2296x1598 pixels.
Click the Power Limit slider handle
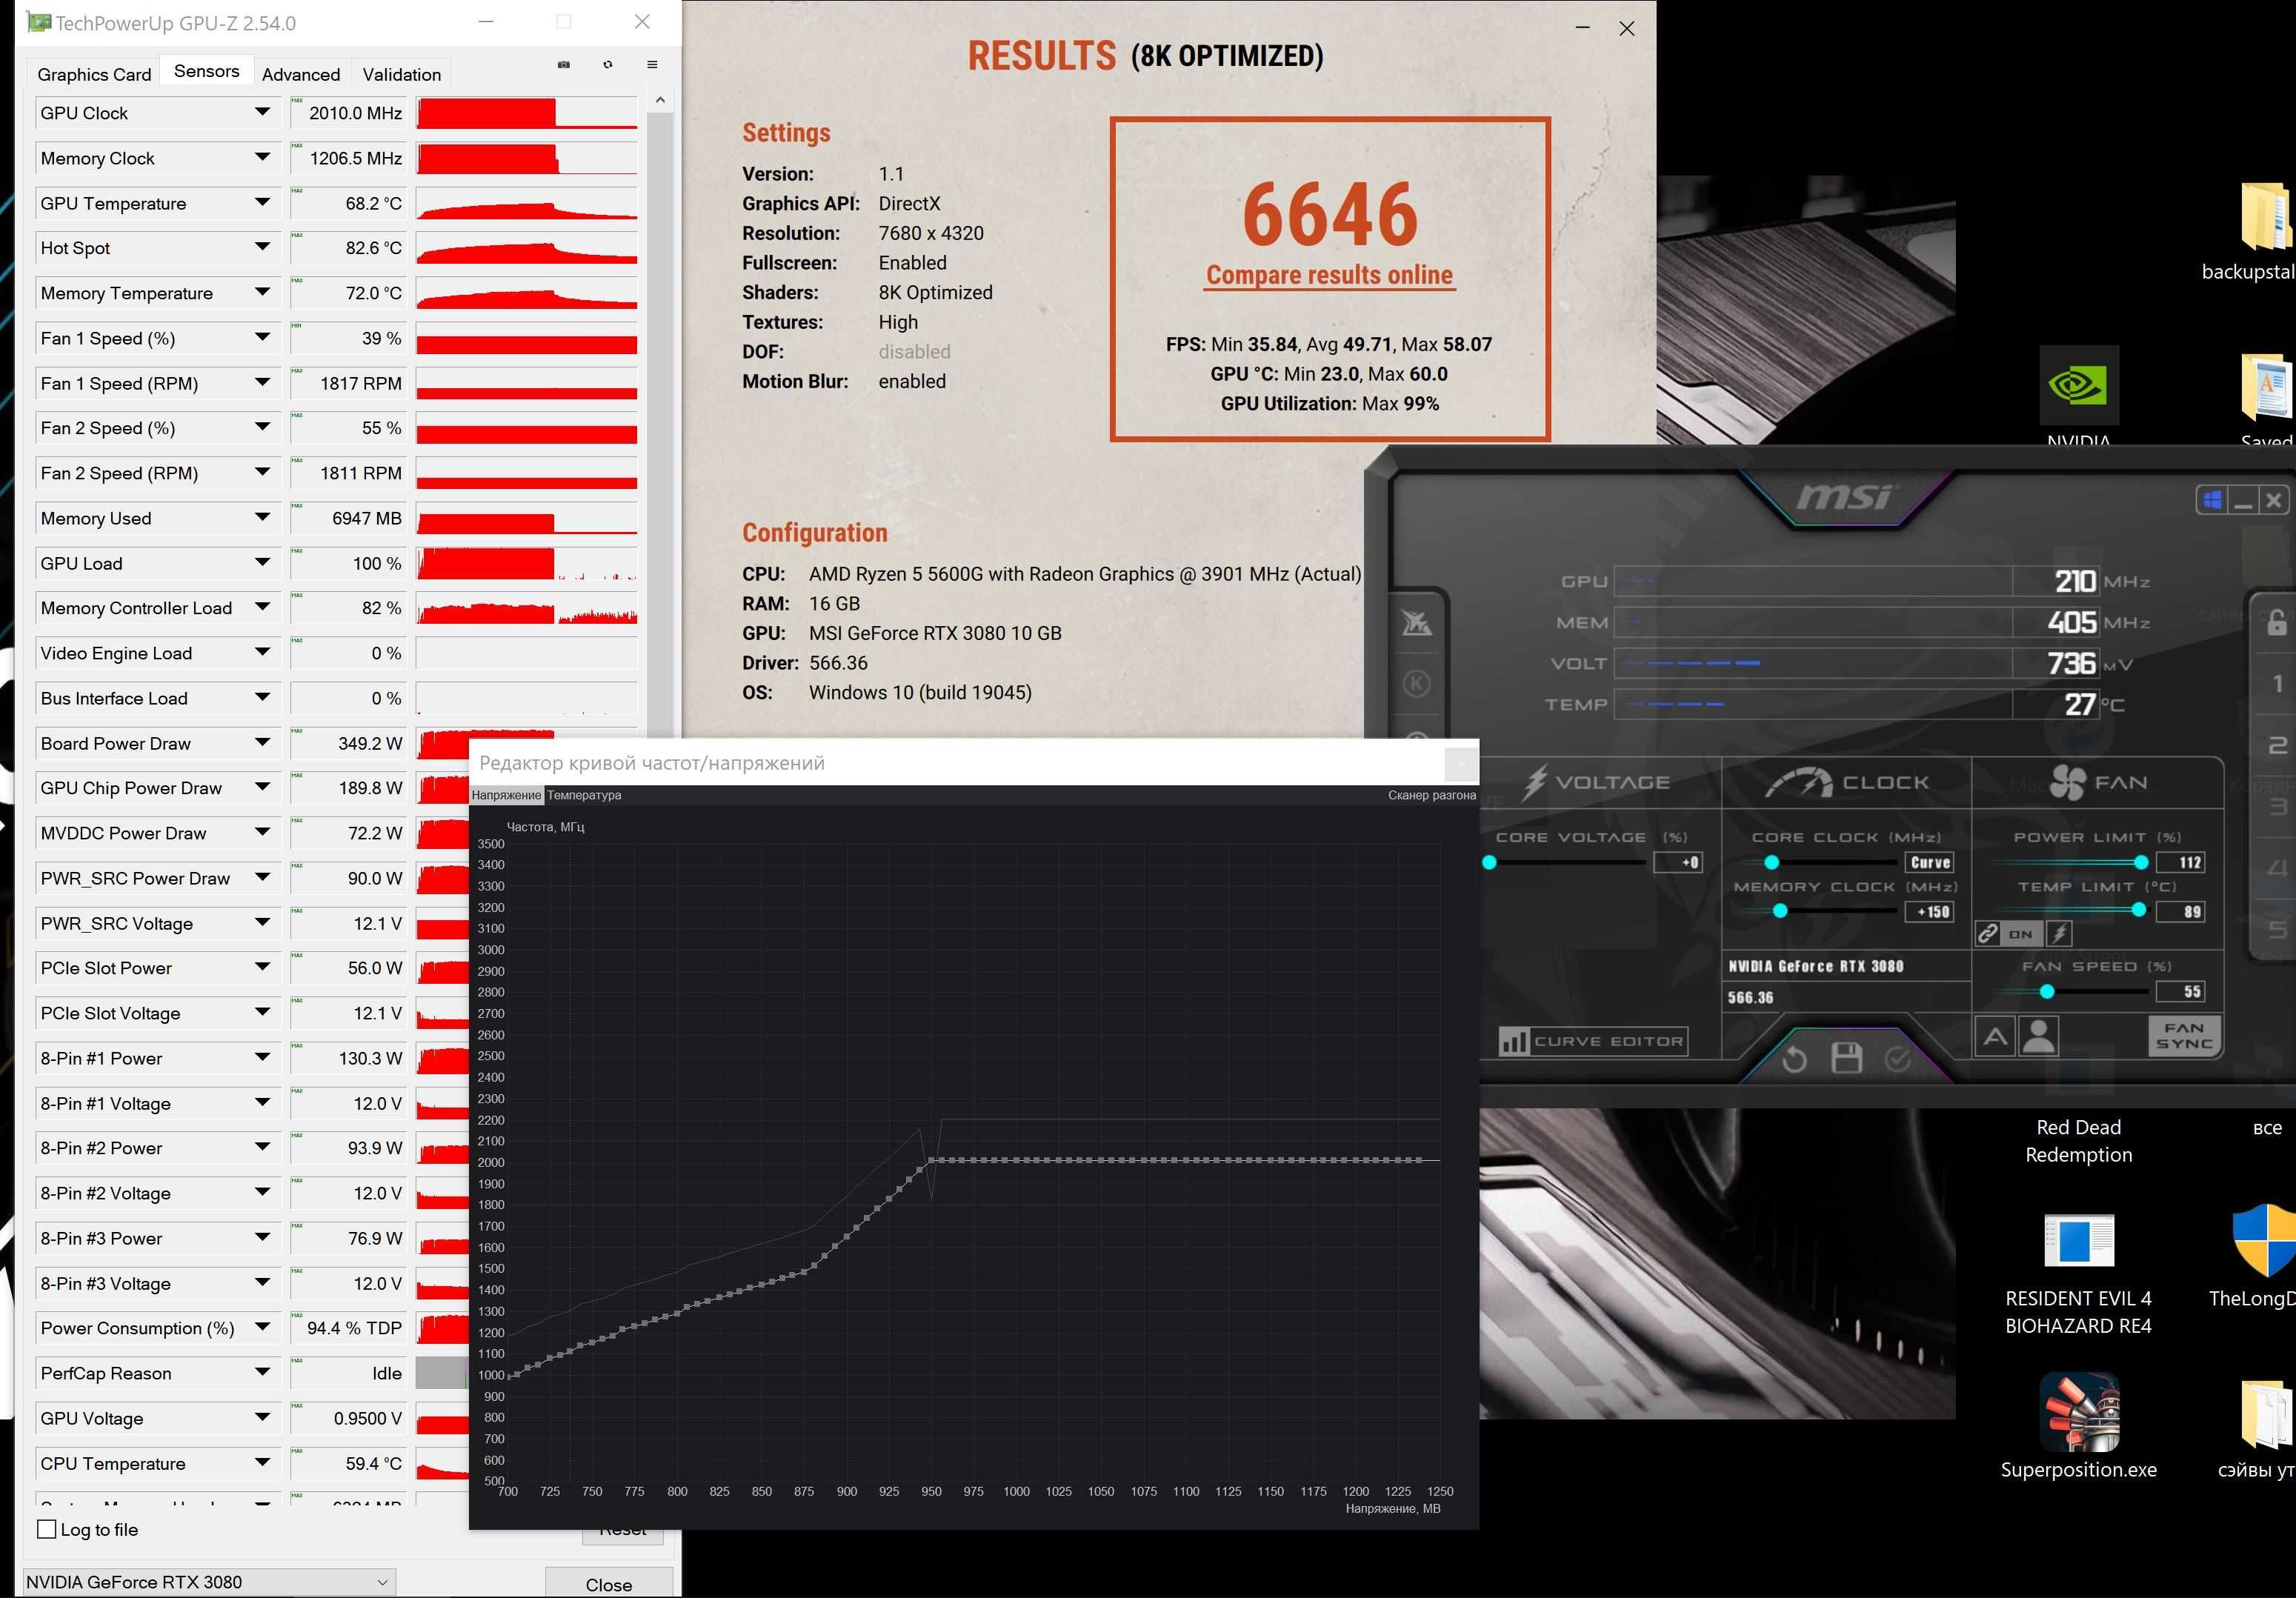click(2140, 862)
